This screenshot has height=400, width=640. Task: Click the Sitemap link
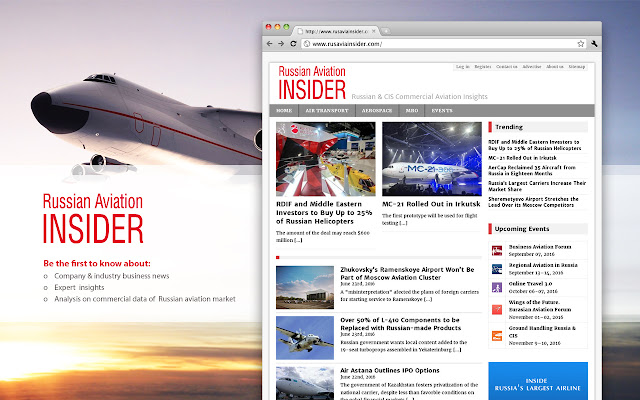point(577,67)
